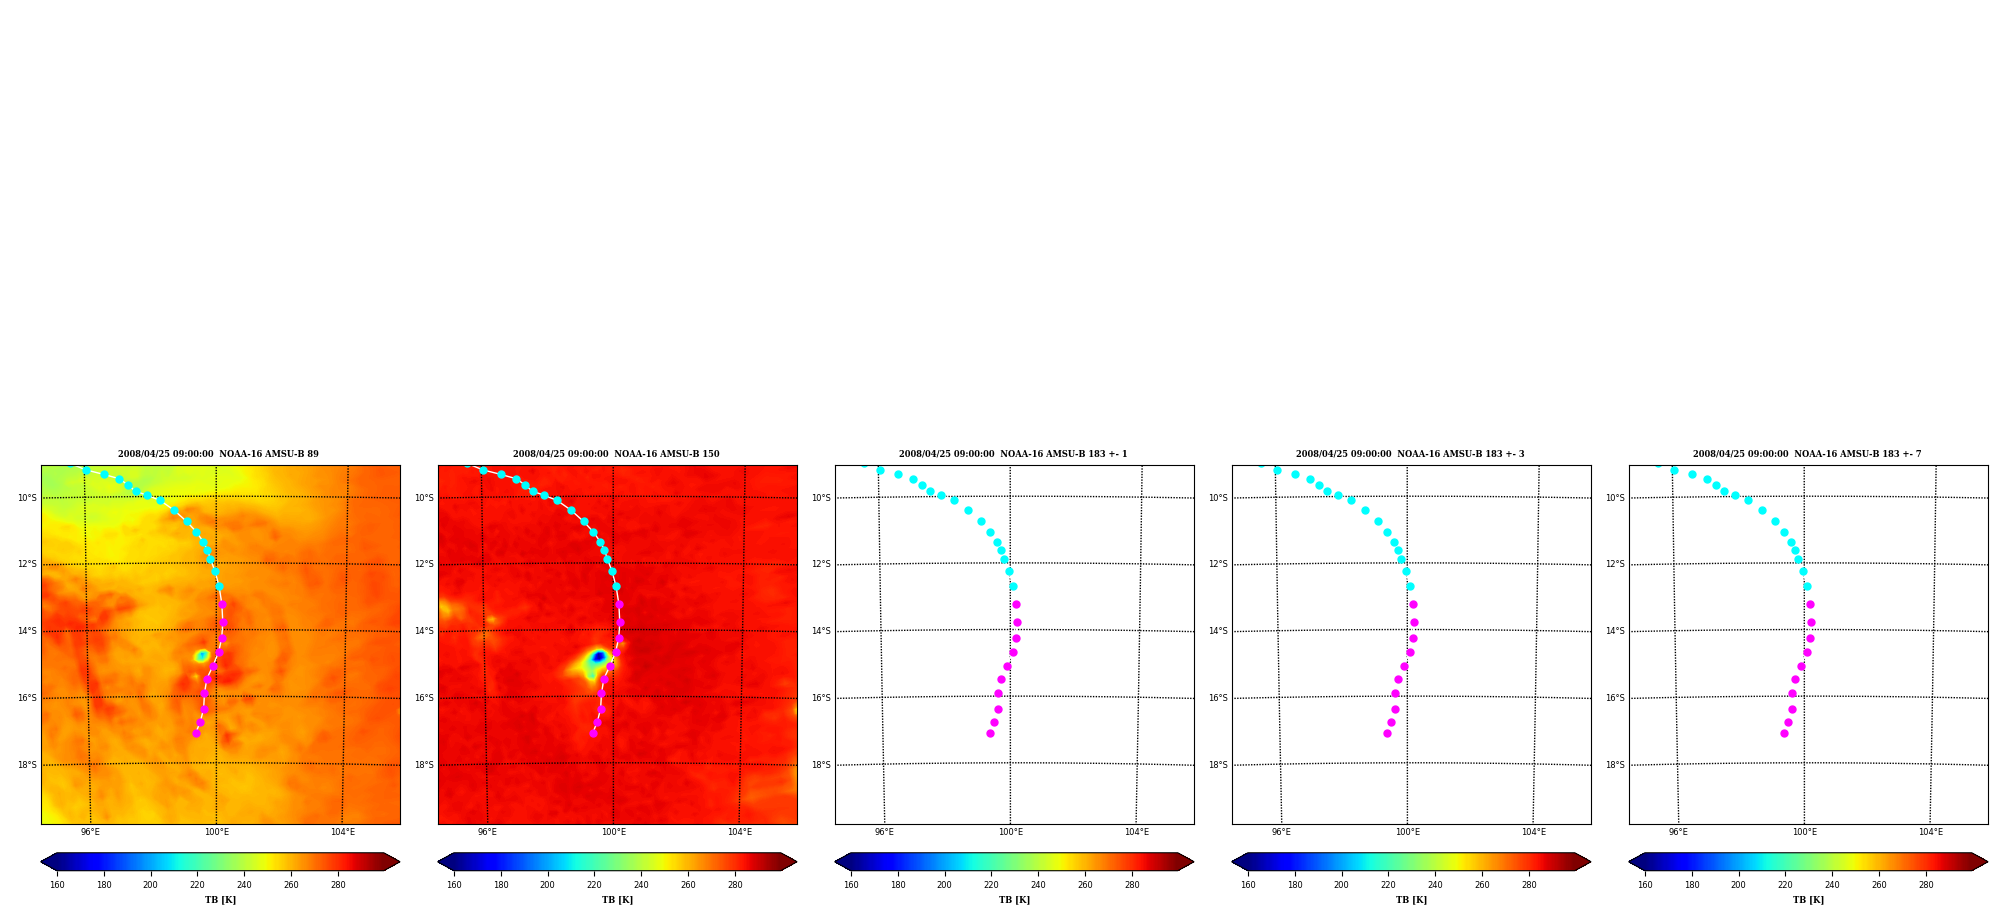
Task: Select the 183 +- 1 panel title
Action: (x=1013, y=454)
